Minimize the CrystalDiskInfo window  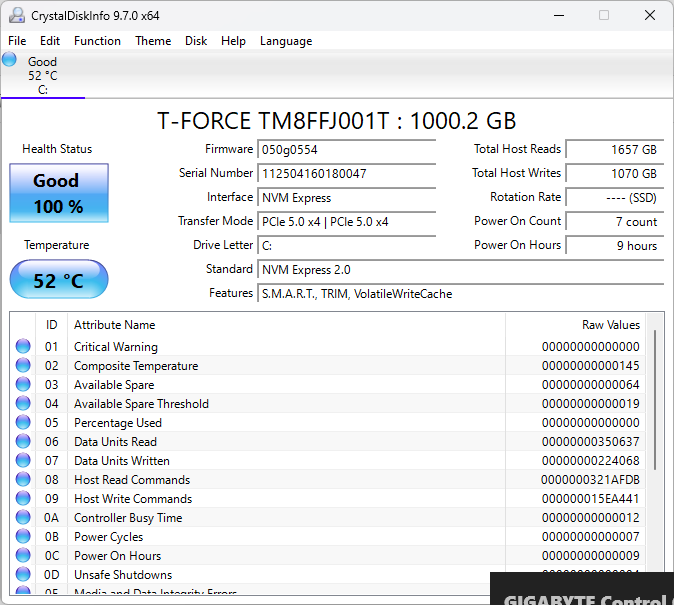559,15
